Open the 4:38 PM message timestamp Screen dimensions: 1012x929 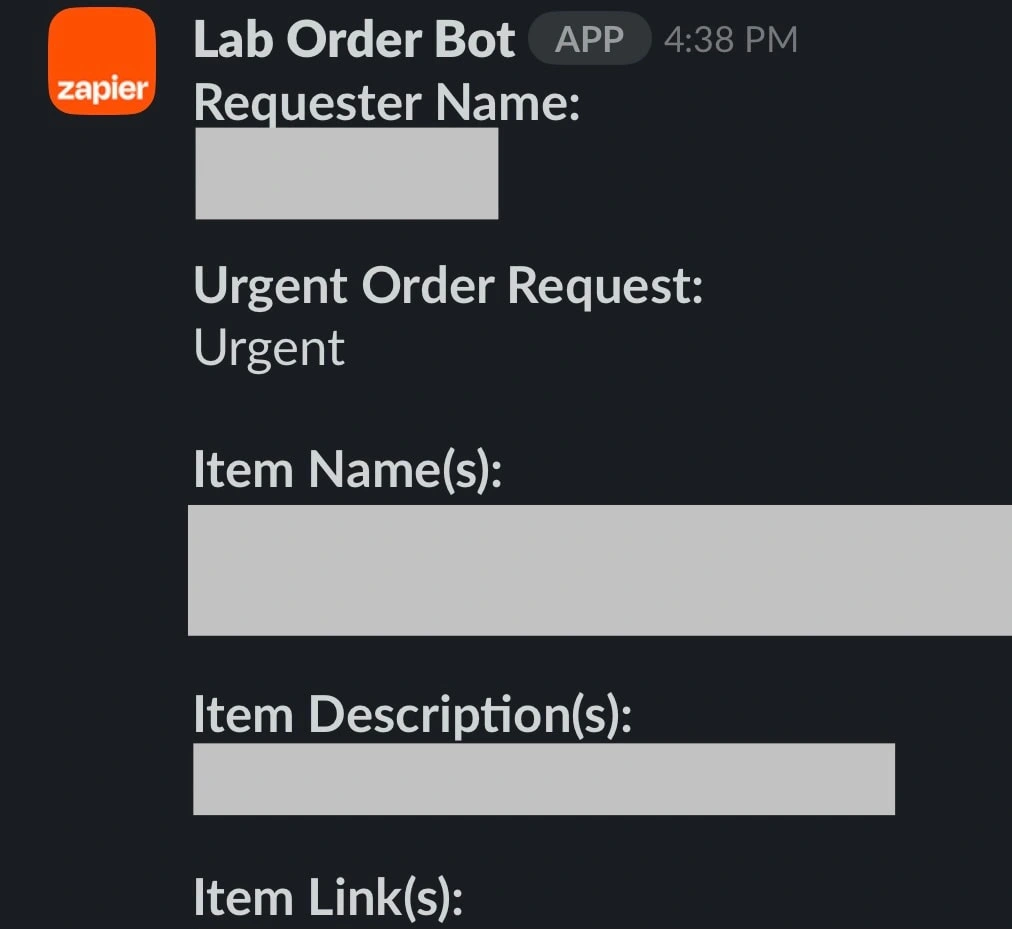[x=730, y=40]
